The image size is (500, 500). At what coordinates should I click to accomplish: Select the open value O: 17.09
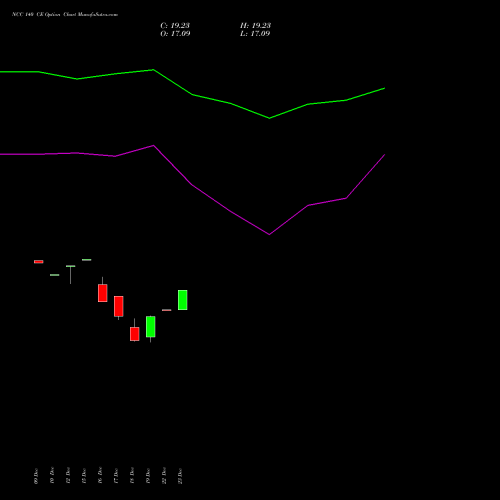pos(175,34)
